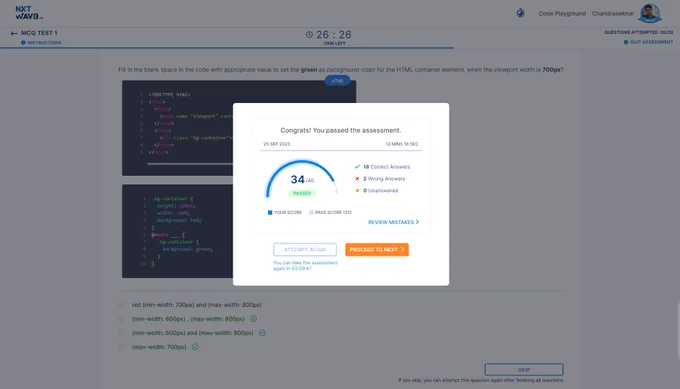This screenshot has width=680, height=389.
Task: Click the info icon beside Quit Assessment
Action: pyautogui.click(x=626, y=42)
